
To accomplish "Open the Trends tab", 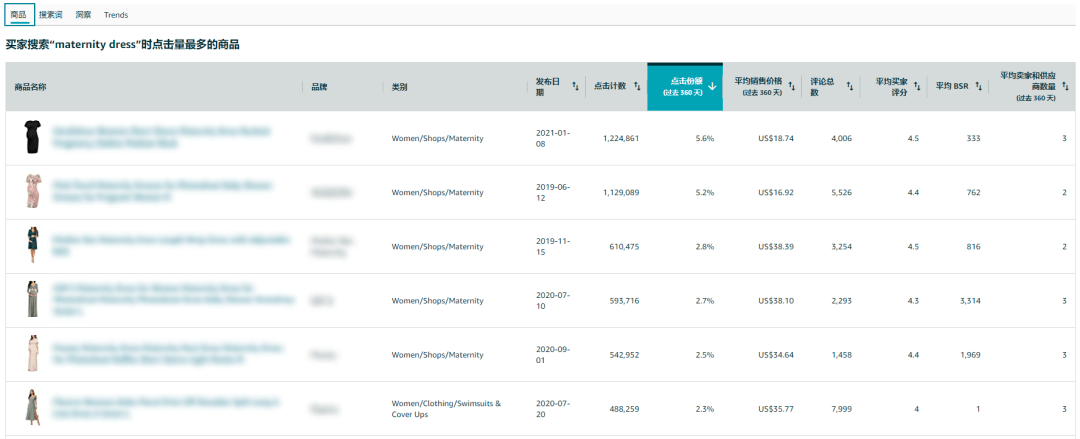I will [116, 15].
